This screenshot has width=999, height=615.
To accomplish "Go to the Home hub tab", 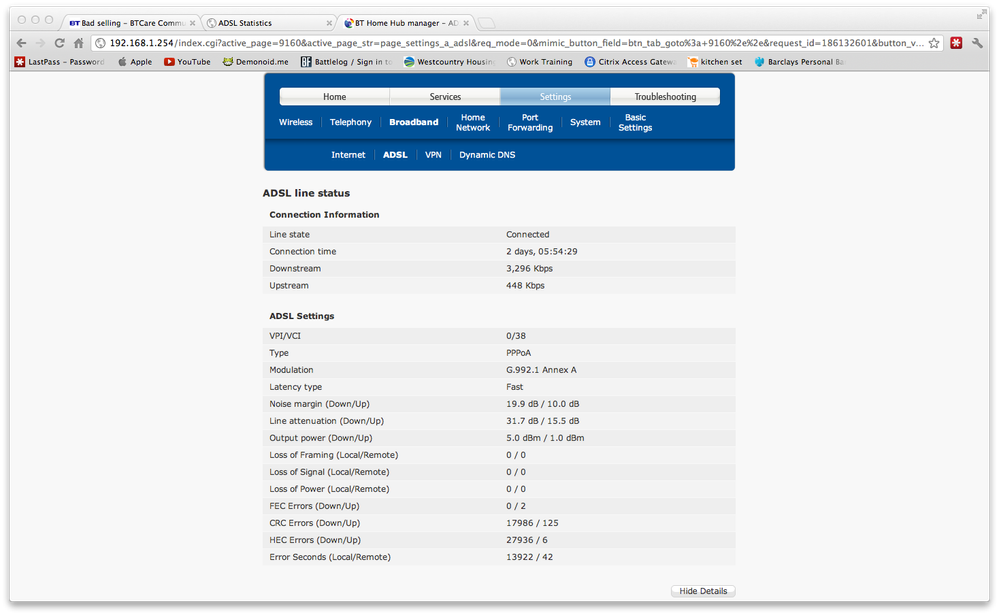I will pos(334,97).
